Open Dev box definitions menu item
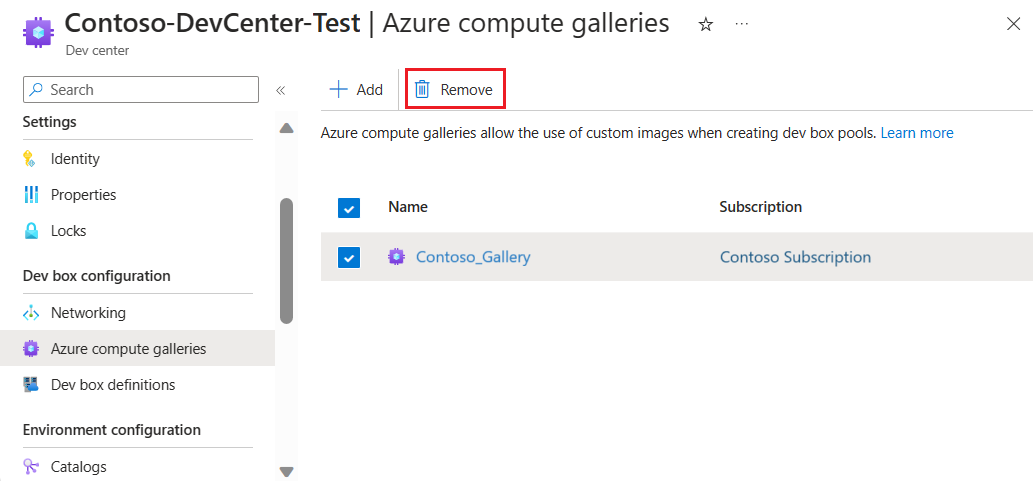This screenshot has height=481, width=1033. pos(113,385)
